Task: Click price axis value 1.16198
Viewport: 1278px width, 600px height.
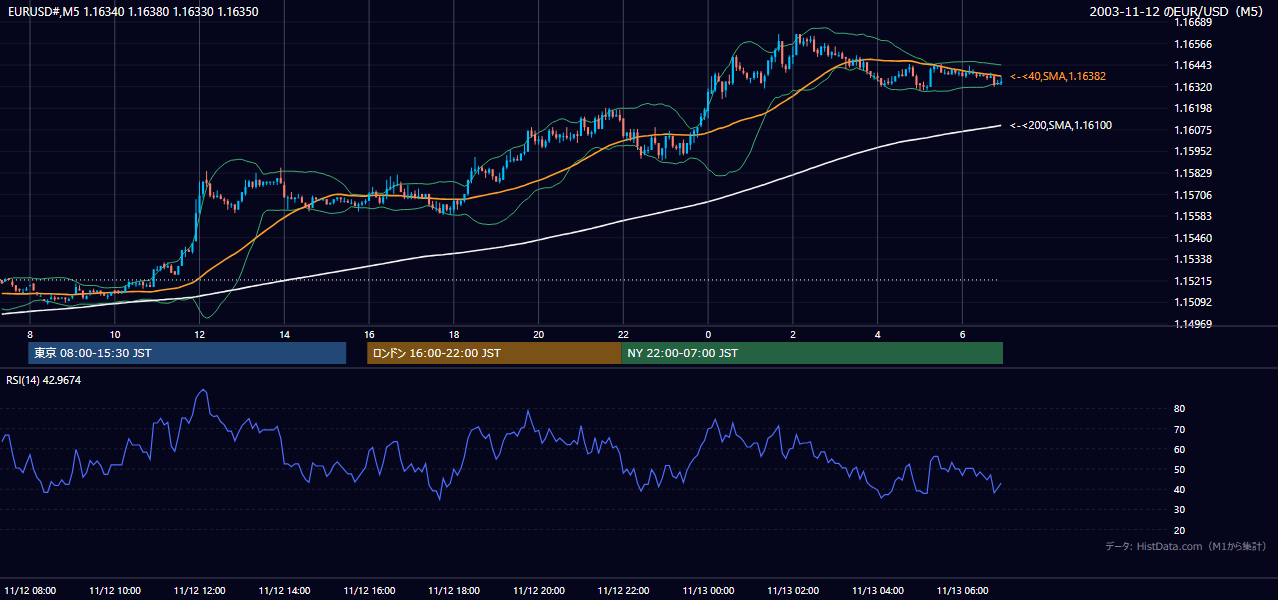Action: tap(1193, 108)
